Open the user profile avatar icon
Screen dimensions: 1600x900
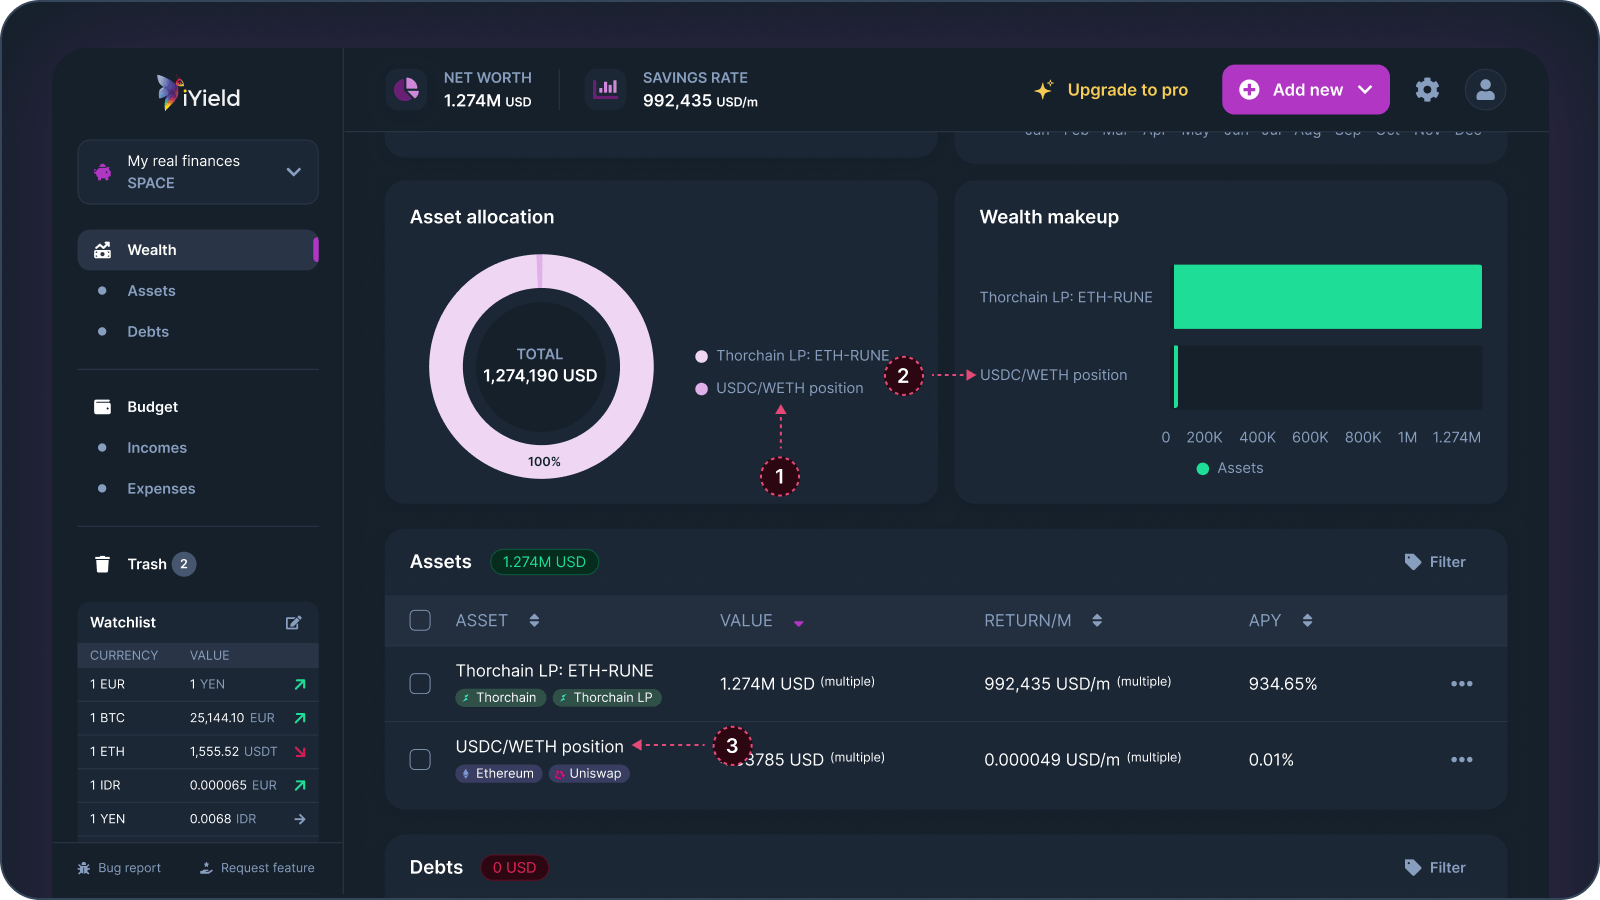tap(1485, 90)
